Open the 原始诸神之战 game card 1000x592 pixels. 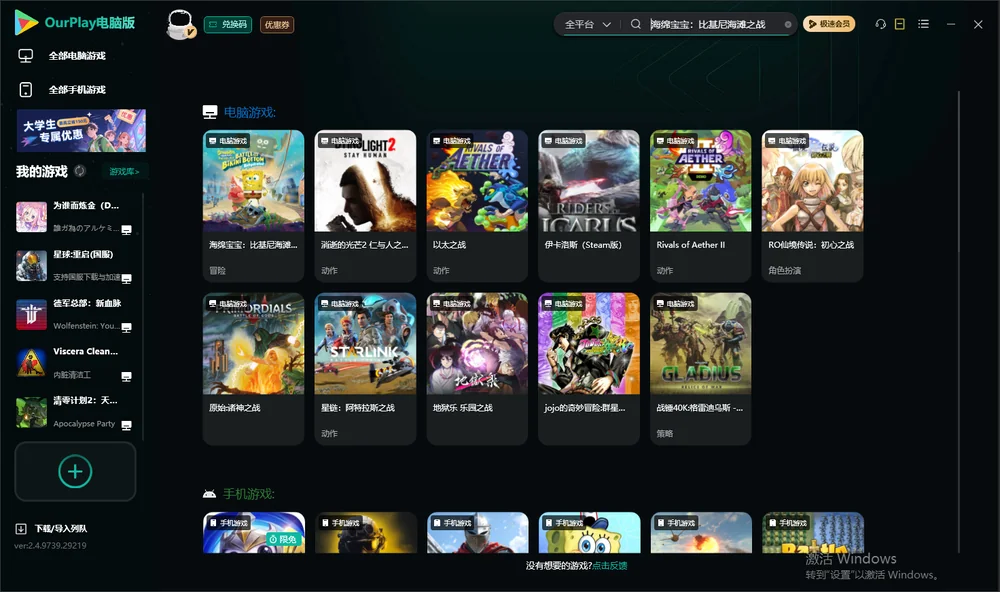(x=253, y=368)
